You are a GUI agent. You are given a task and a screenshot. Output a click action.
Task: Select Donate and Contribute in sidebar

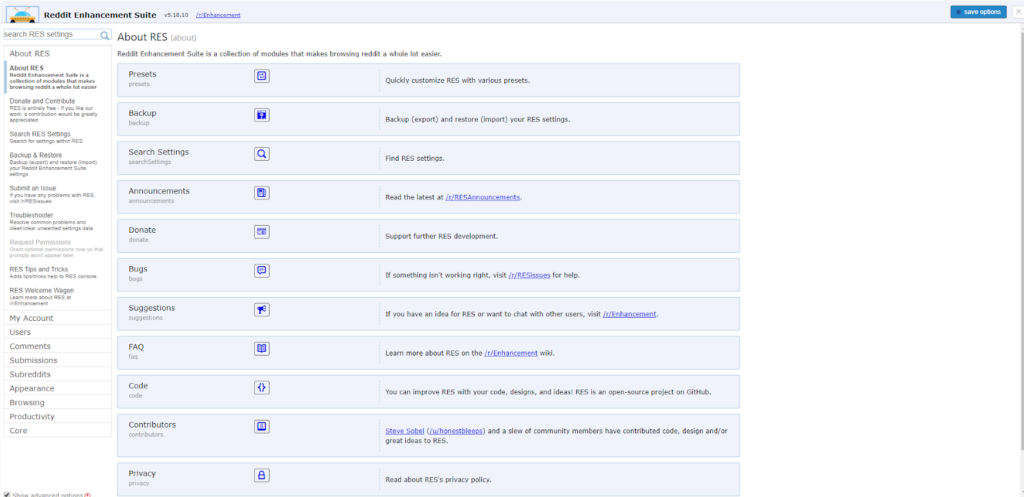[42, 101]
